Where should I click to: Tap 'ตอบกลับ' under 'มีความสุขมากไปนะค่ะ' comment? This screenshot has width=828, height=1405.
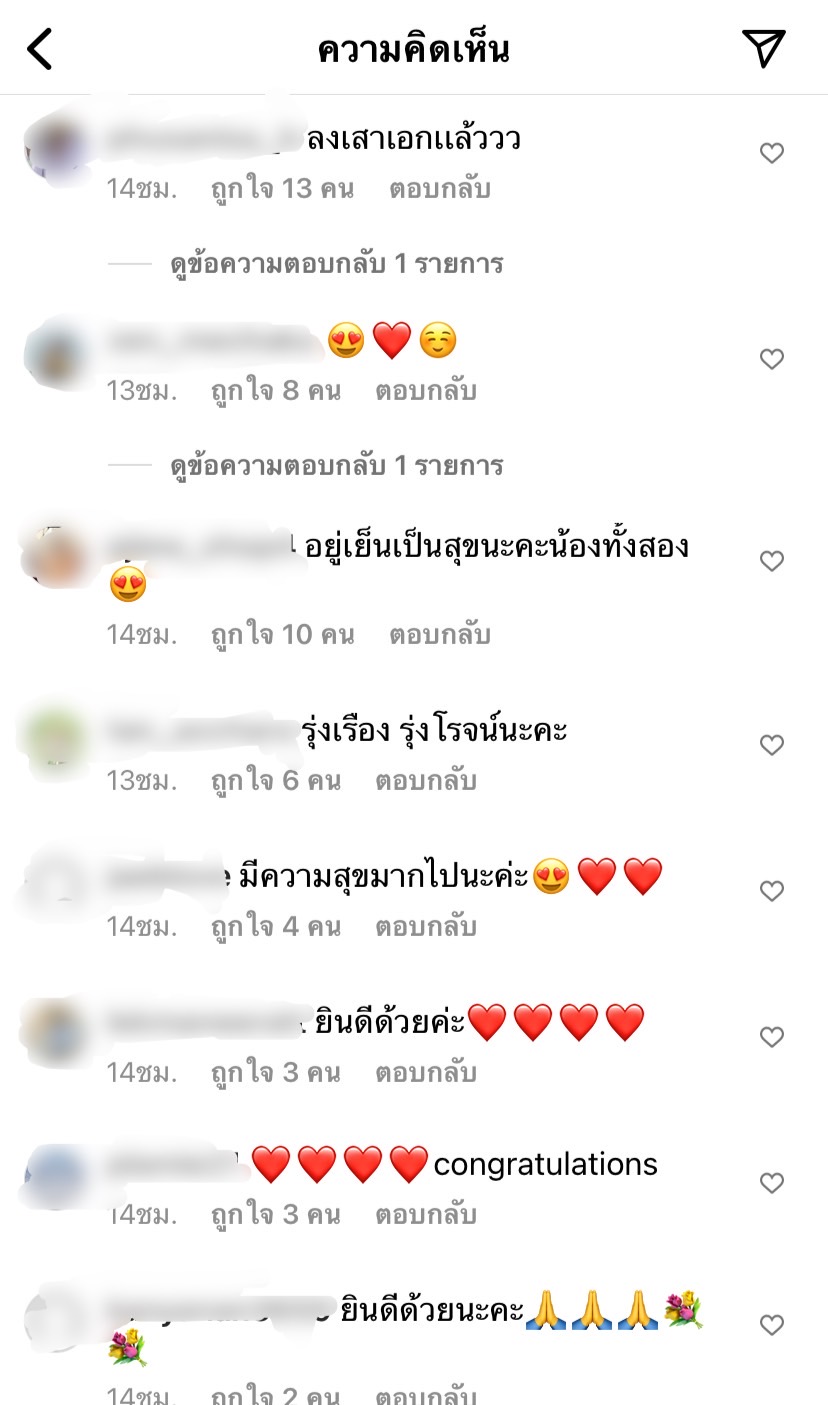426,927
